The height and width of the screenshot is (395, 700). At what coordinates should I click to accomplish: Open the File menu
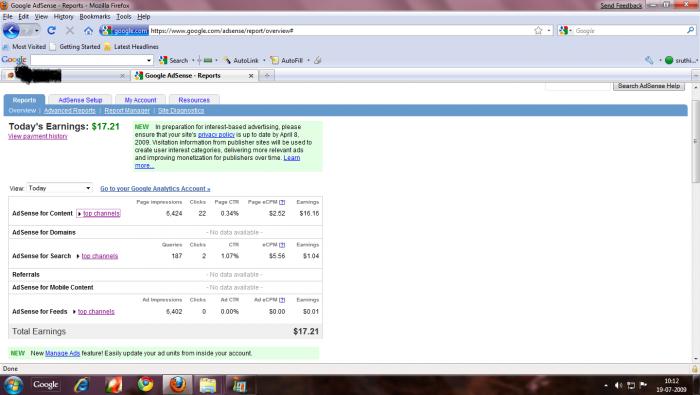point(8,17)
